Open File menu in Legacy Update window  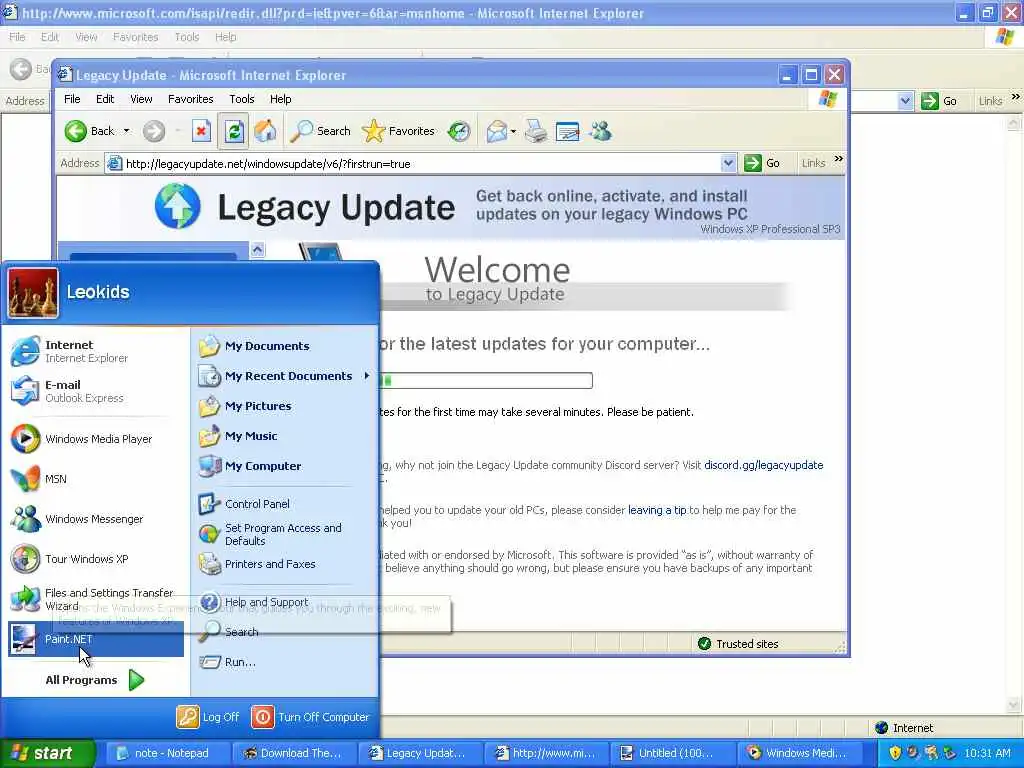point(72,99)
